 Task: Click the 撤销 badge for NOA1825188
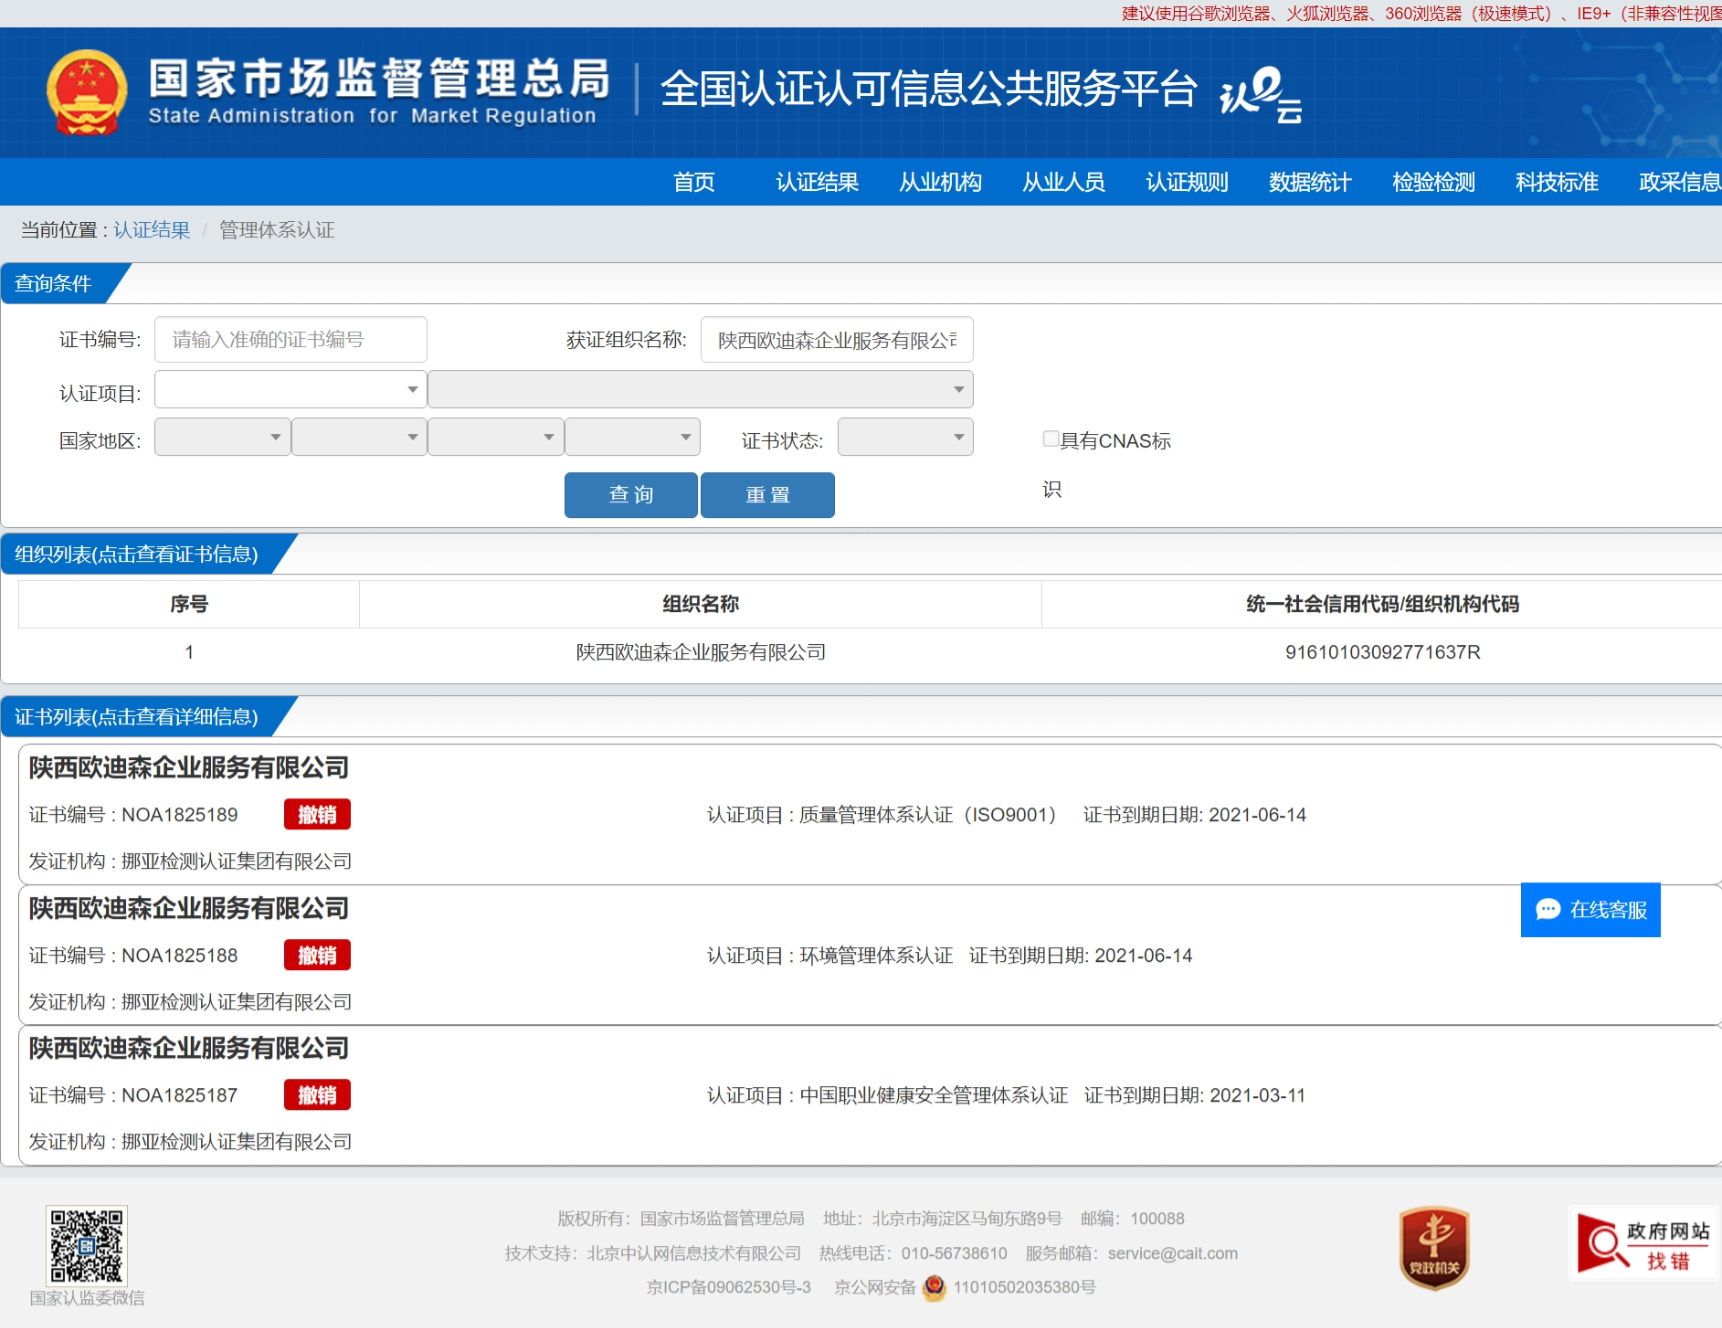(317, 956)
